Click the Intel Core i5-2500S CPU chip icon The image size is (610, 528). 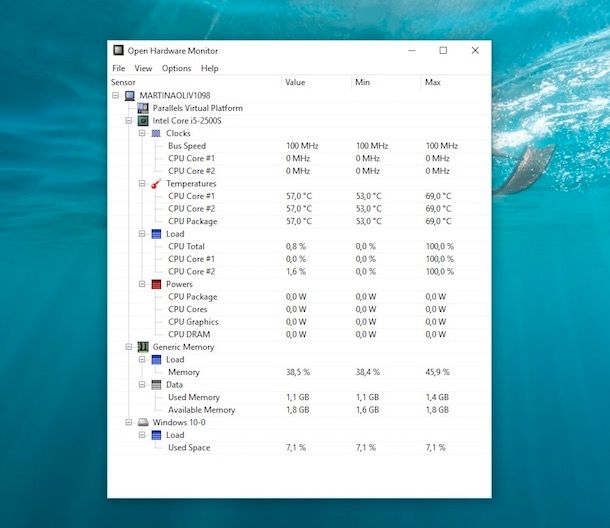click(143, 121)
